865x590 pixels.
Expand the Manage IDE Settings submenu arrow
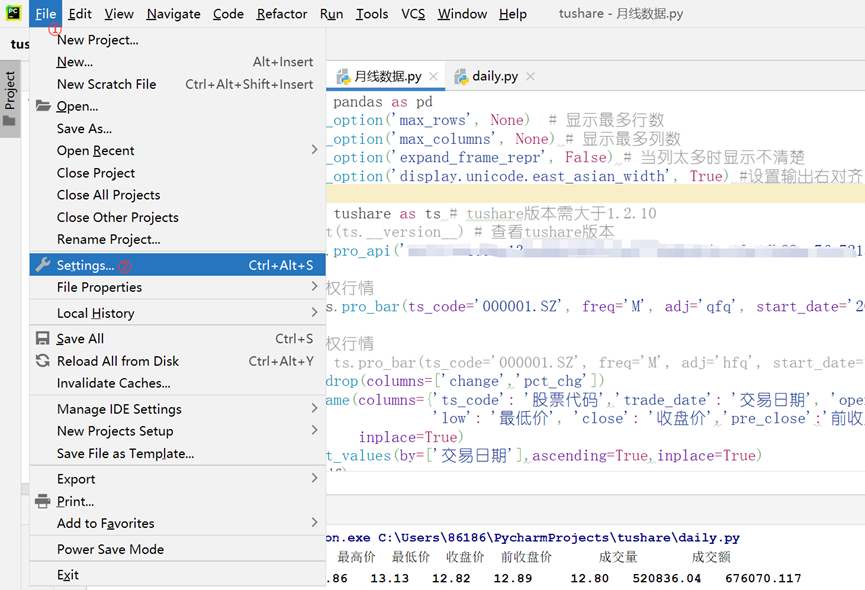coord(314,408)
